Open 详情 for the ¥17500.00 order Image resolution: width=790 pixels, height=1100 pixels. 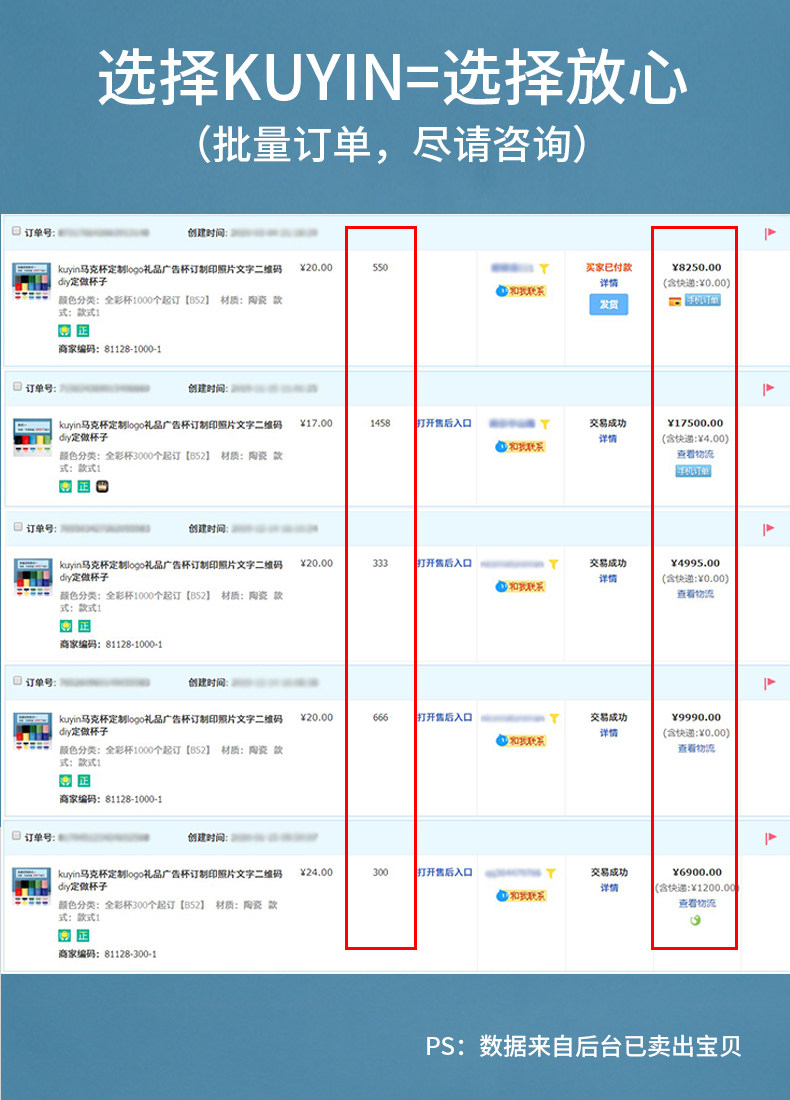click(x=608, y=438)
